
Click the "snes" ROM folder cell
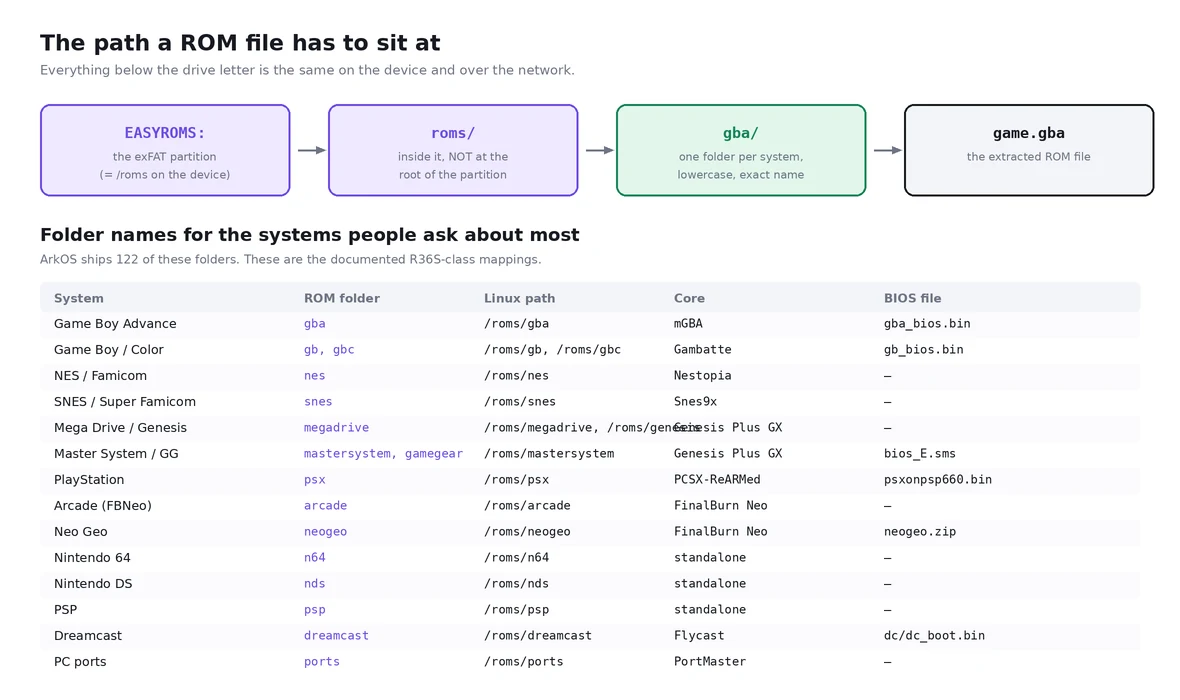318,402
